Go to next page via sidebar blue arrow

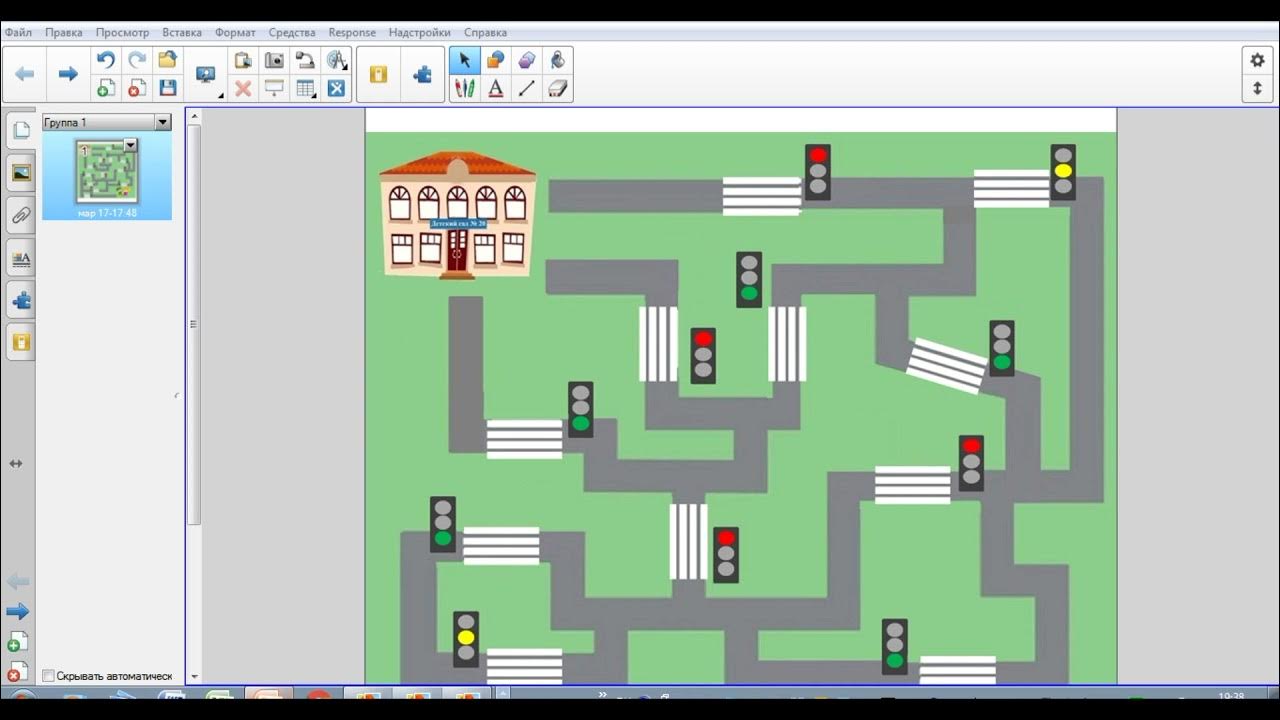18,612
